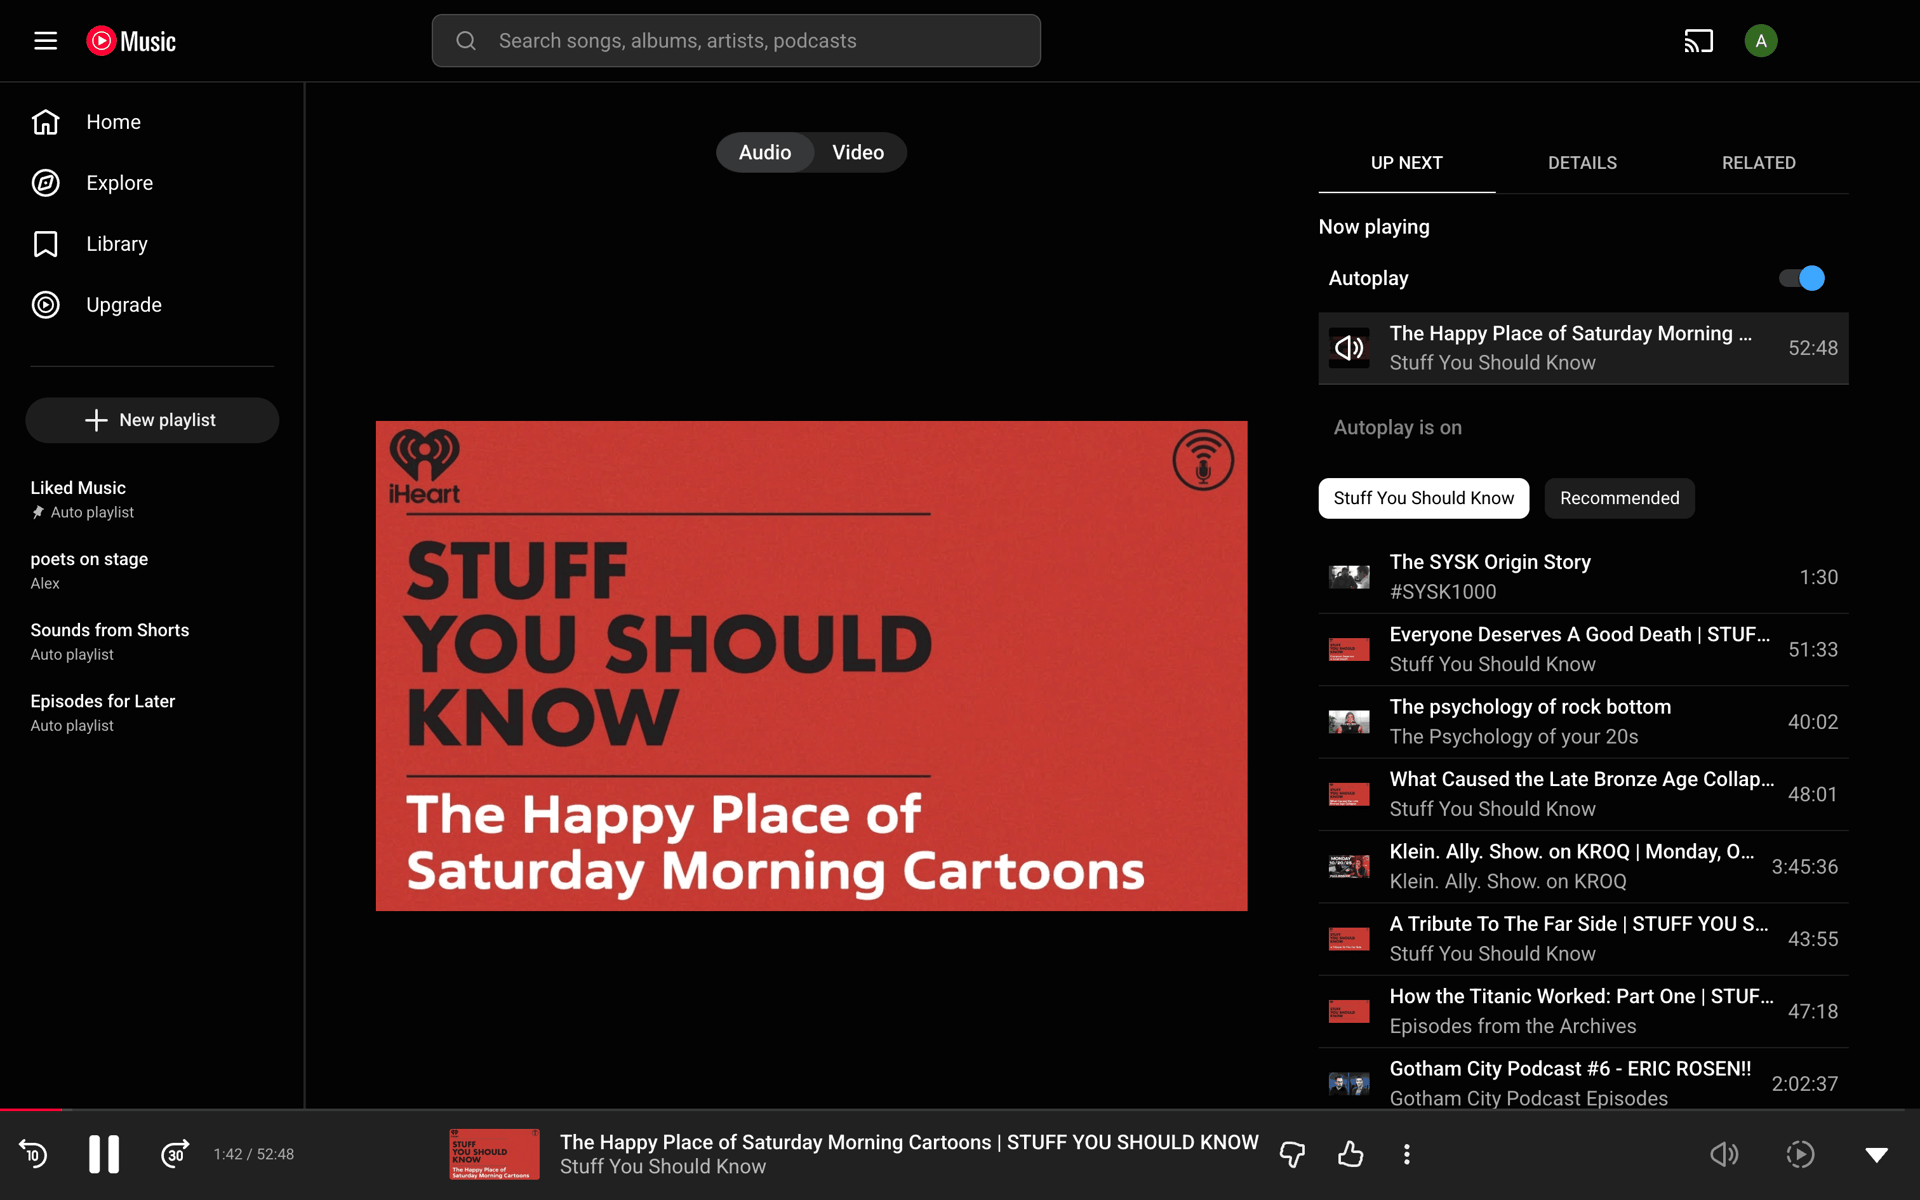Viewport: 1920px width, 1200px height.
Task: Click the playback progress bar
Action: 960,1109
